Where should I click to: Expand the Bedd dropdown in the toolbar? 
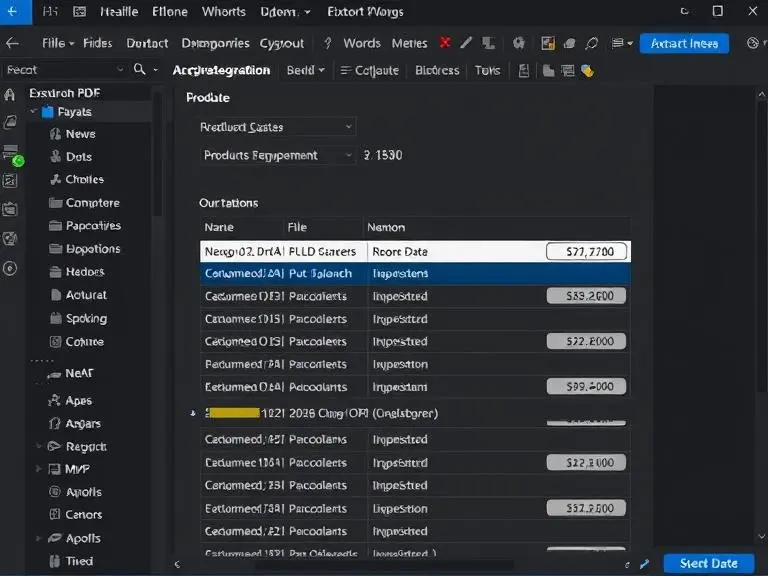pos(305,70)
